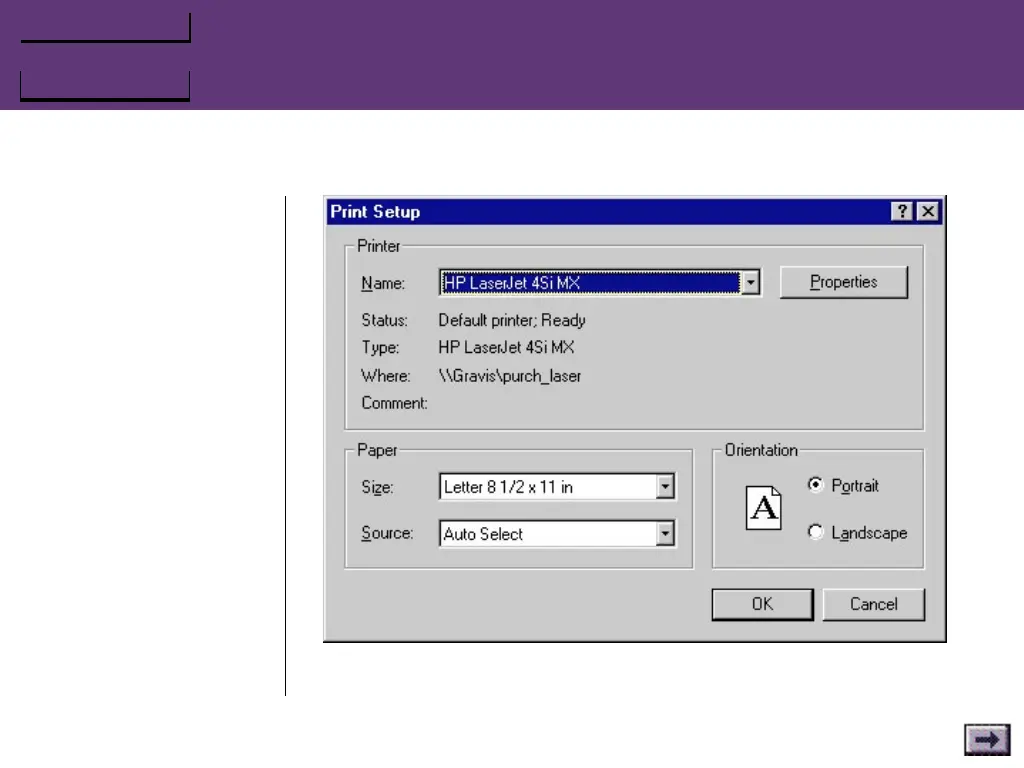The width and height of the screenshot is (1024, 768).
Task: Click the help question mark icon
Action: [x=902, y=212]
